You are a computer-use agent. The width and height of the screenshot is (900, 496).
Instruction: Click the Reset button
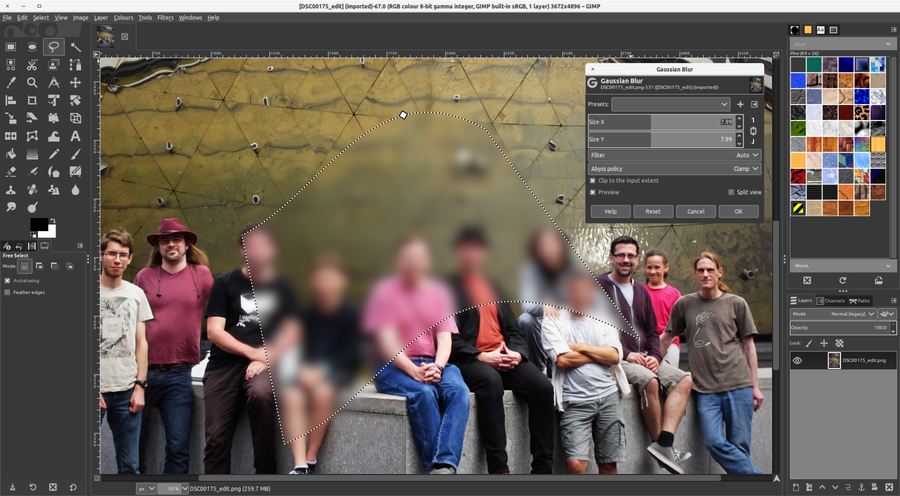click(x=652, y=211)
